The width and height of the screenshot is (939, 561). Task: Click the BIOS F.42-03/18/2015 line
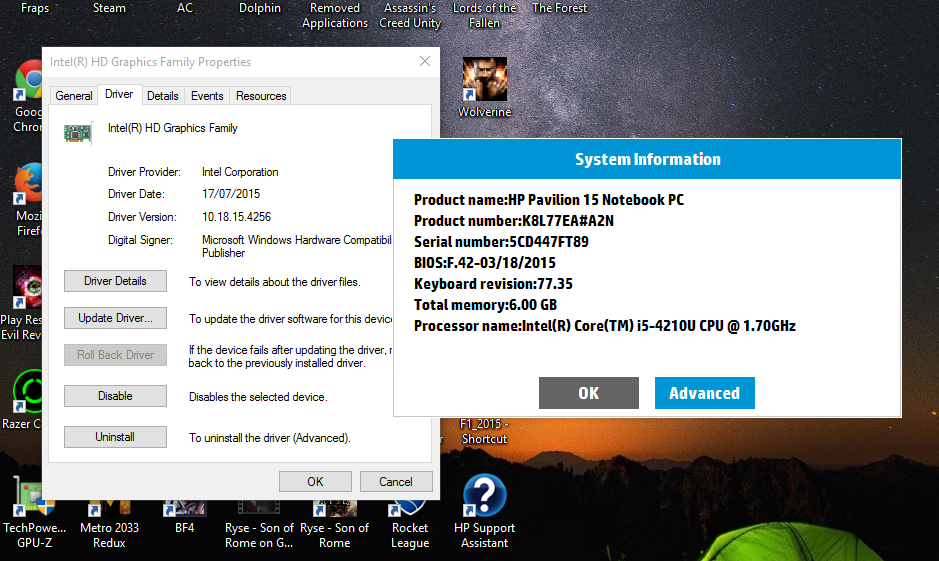click(x=484, y=263)
